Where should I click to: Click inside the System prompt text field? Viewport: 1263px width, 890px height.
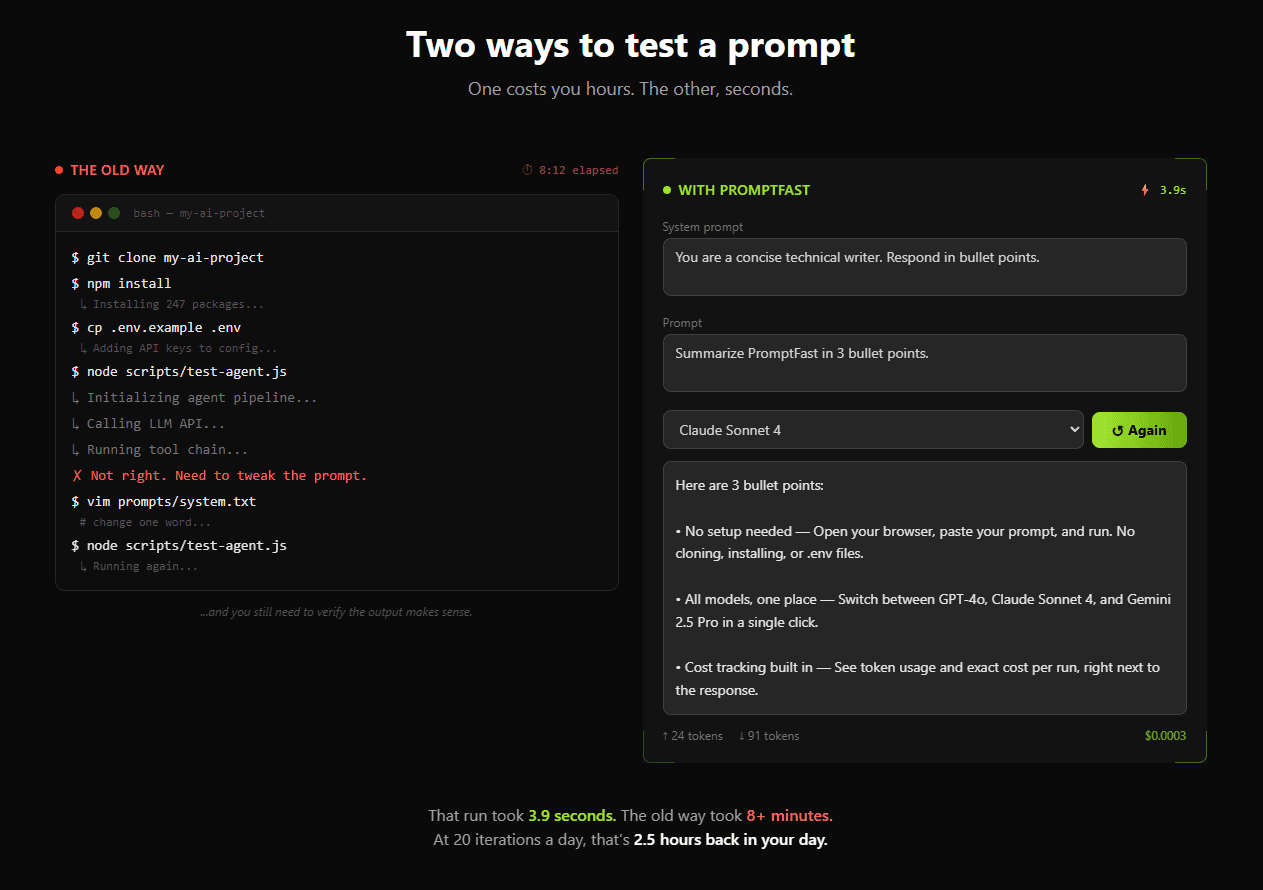924,266
